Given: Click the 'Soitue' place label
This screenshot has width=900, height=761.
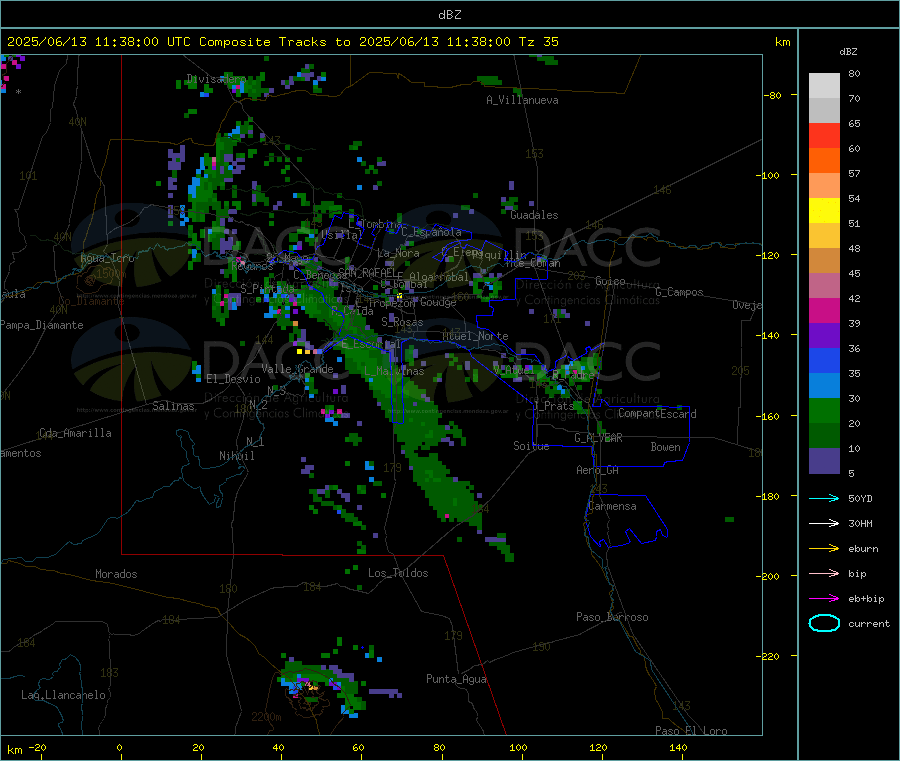Looking at the screenshot, I should 531,446.
